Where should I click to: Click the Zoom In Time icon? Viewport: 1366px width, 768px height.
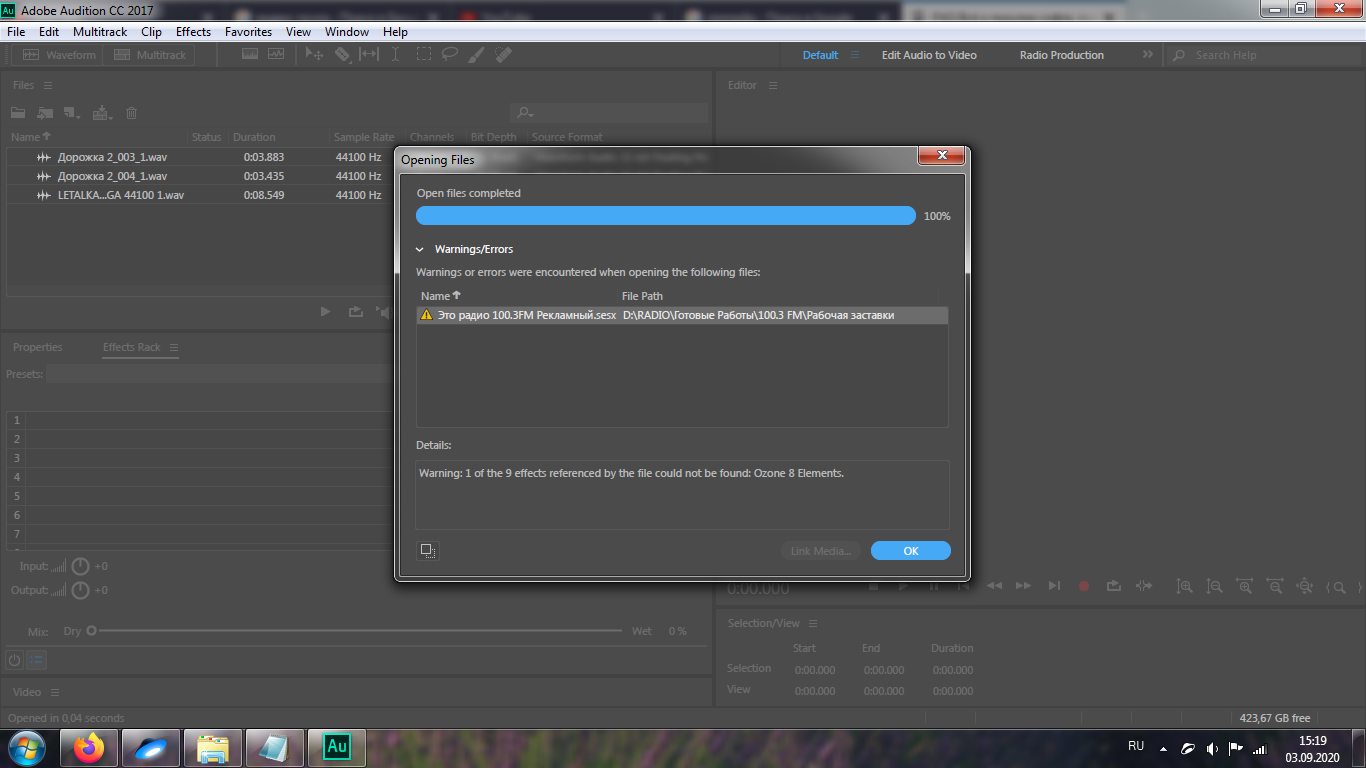1244,587
